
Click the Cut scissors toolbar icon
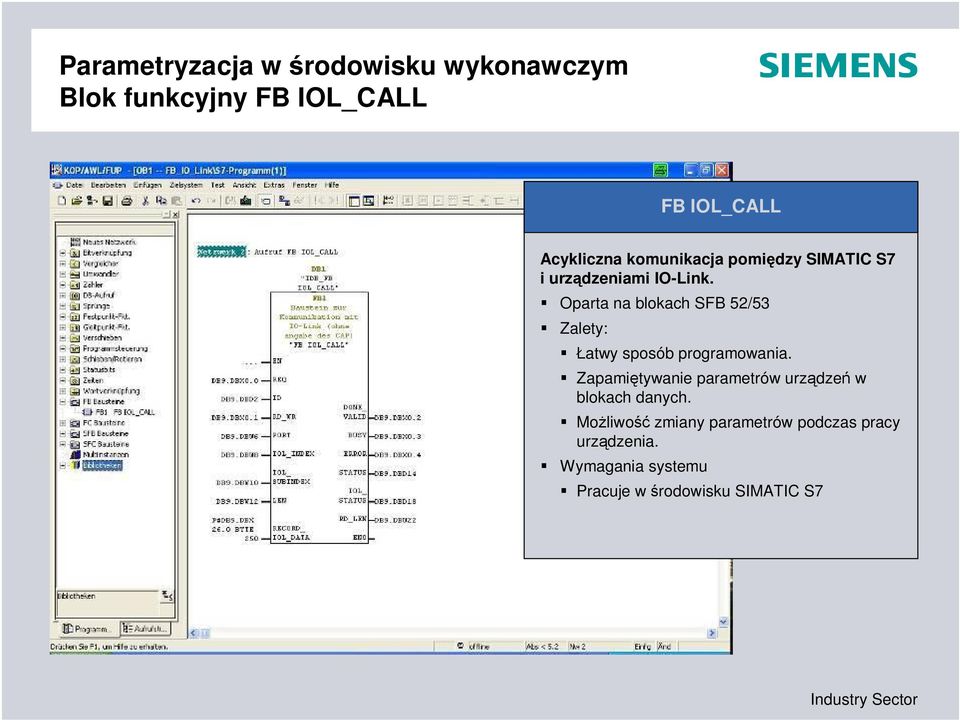tap(146, 200)
